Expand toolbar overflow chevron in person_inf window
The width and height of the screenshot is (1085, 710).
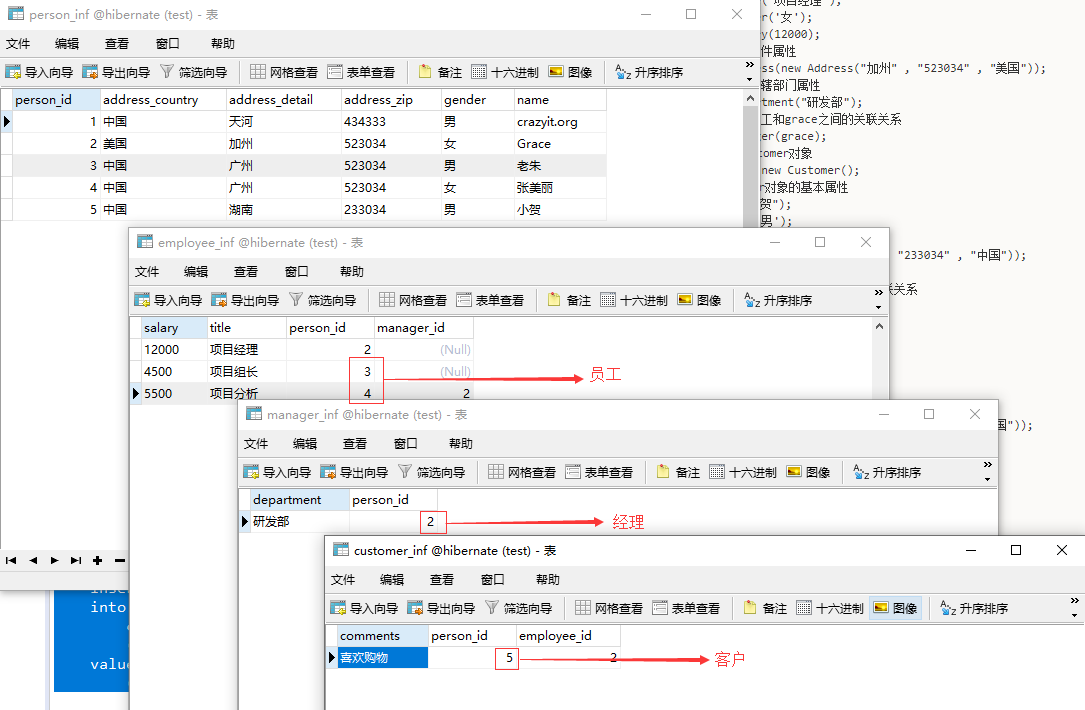[749, 65]
